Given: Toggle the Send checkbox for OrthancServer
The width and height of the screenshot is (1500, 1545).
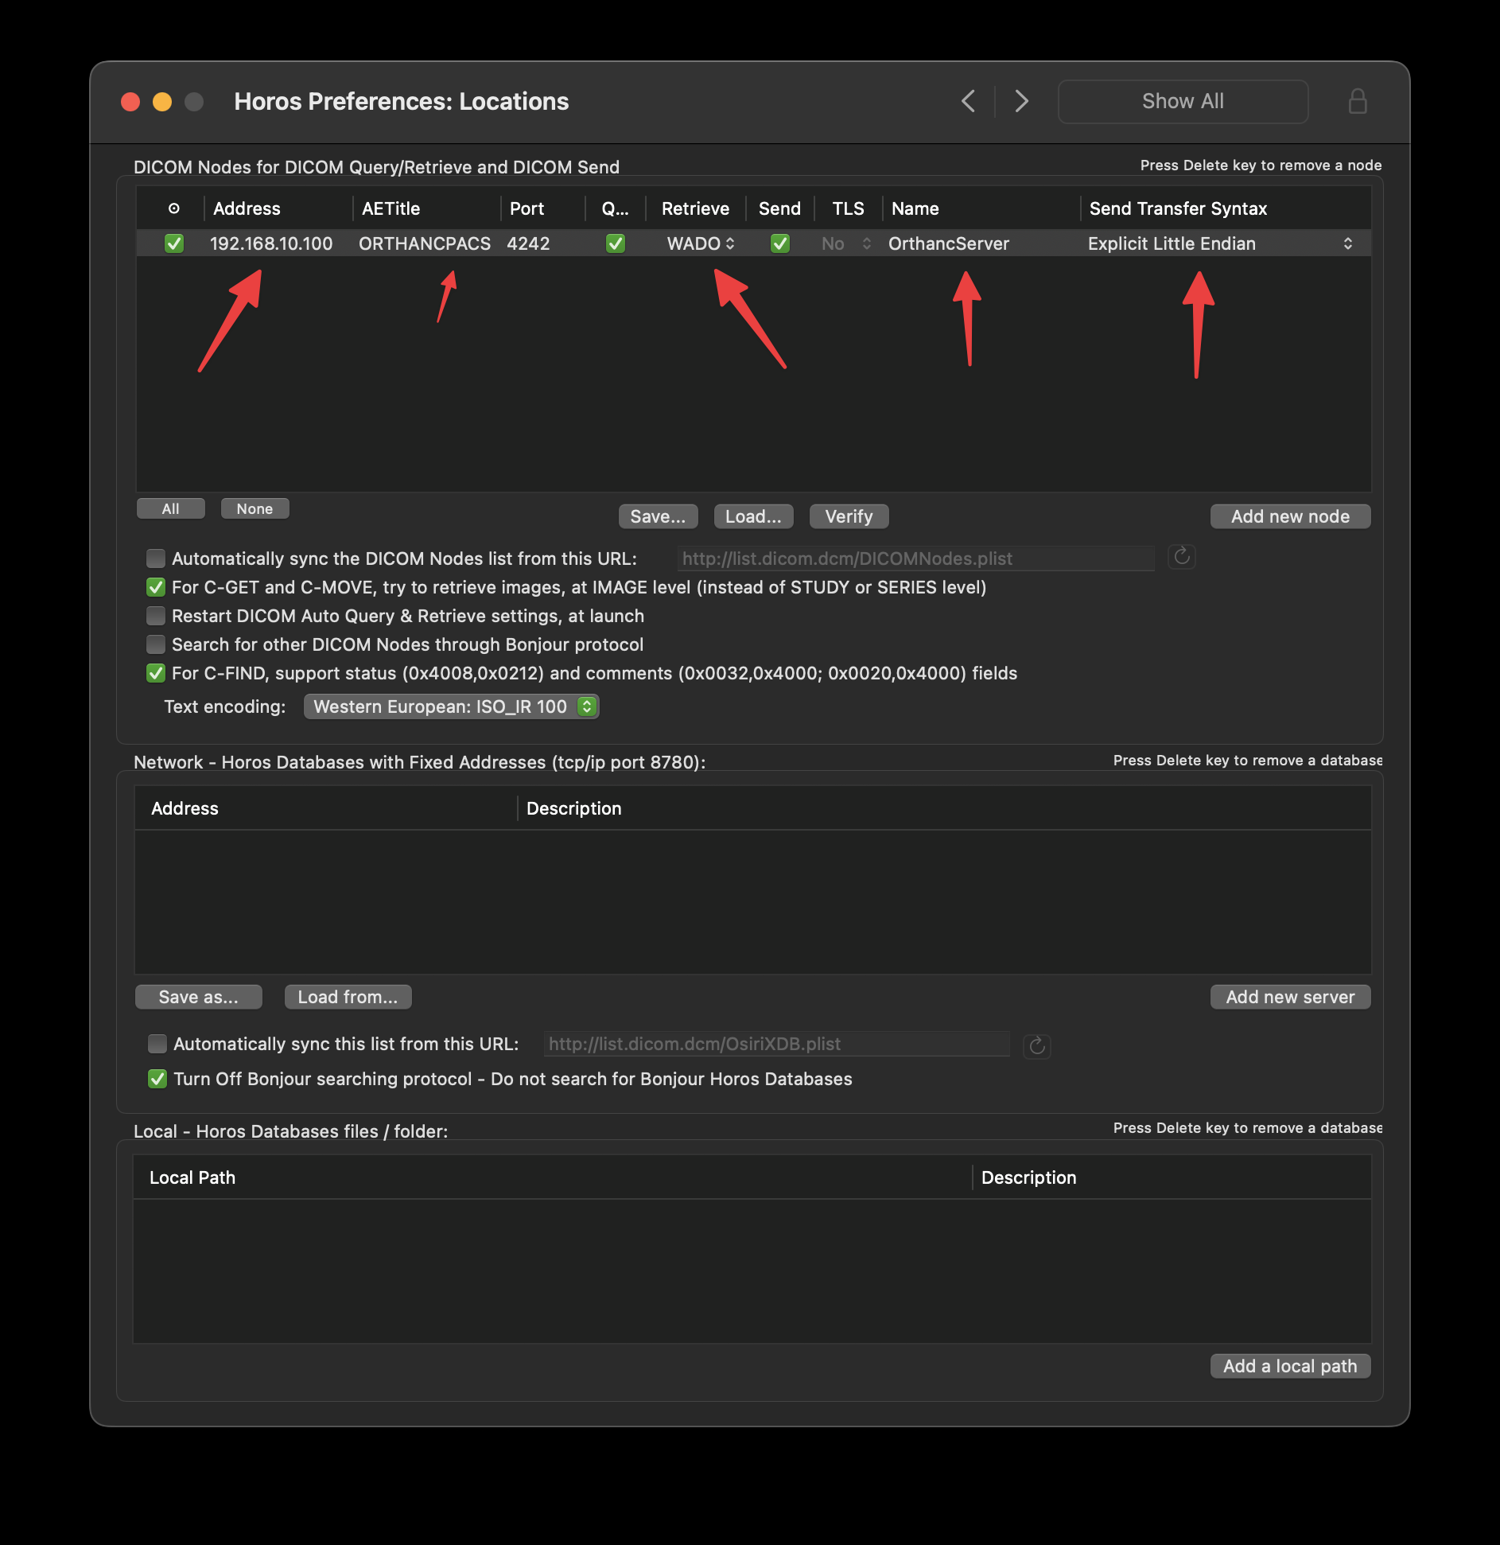Looking at the screenshot, I should (780, 243).
